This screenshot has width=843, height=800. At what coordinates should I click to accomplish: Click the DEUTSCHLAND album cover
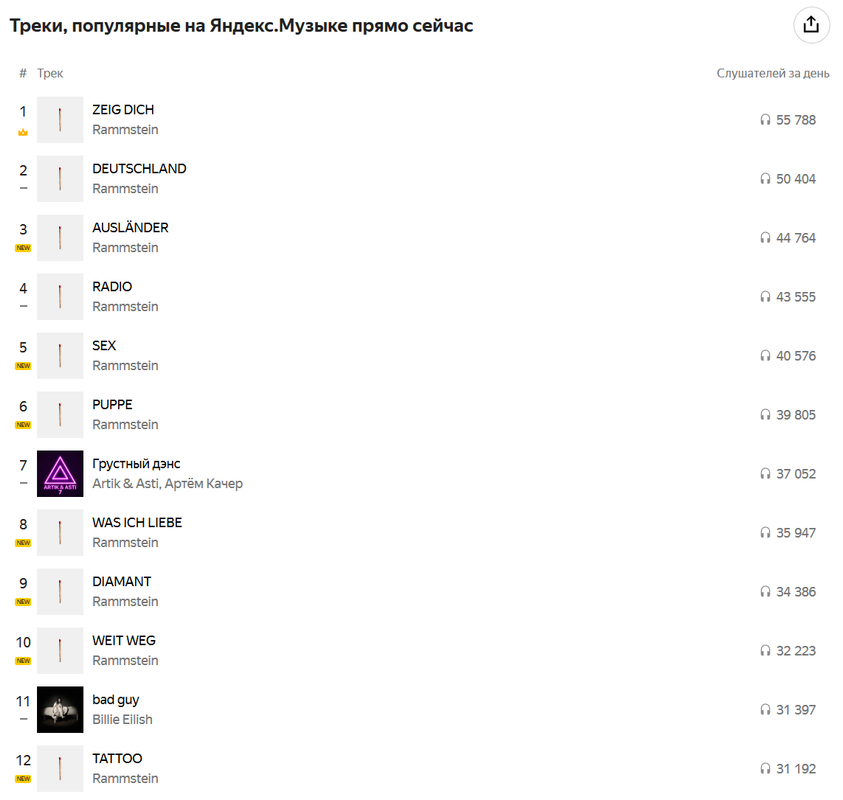click(60, 179)
